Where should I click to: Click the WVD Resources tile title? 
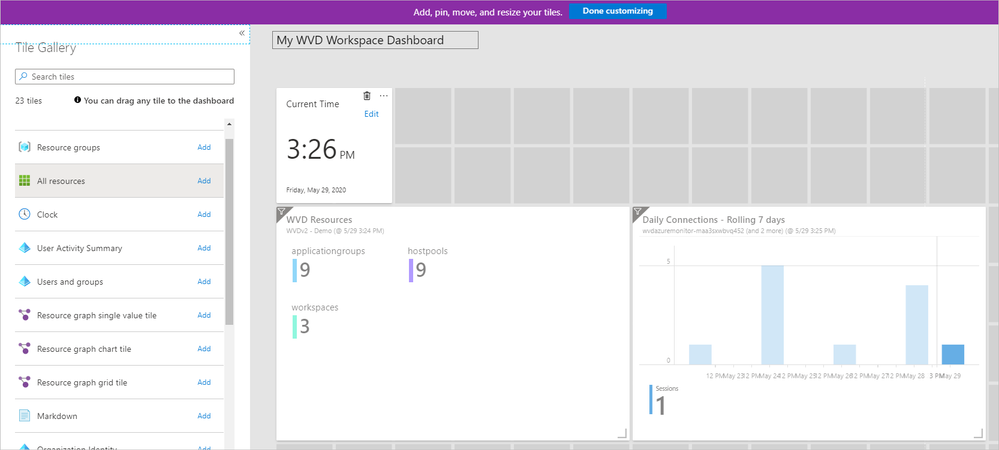(319, 220)
